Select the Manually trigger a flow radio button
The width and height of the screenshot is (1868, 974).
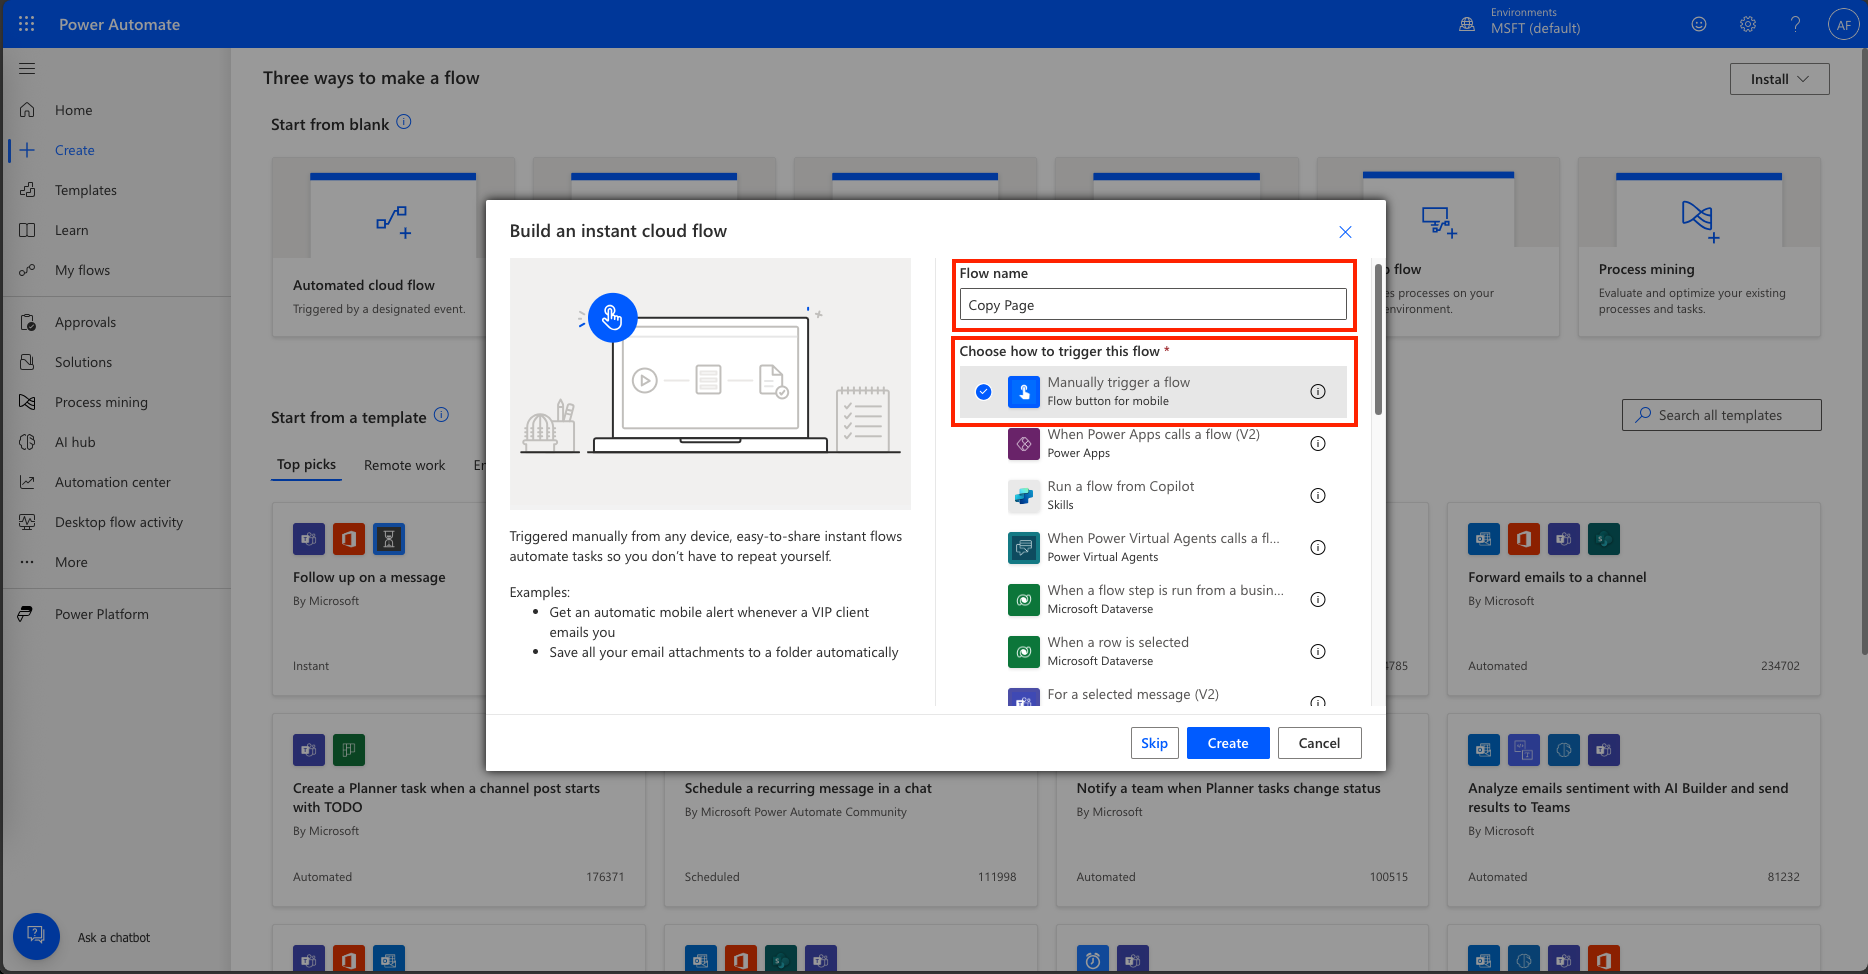[984, 392]
